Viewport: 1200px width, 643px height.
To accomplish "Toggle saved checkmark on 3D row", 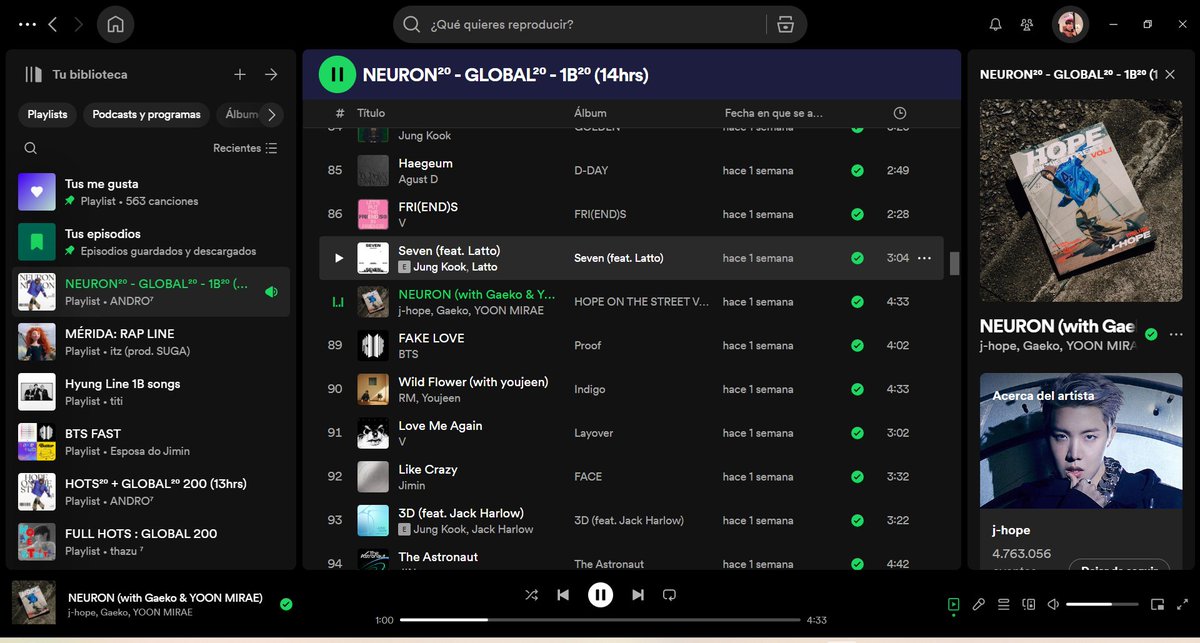I will point(857,521).
